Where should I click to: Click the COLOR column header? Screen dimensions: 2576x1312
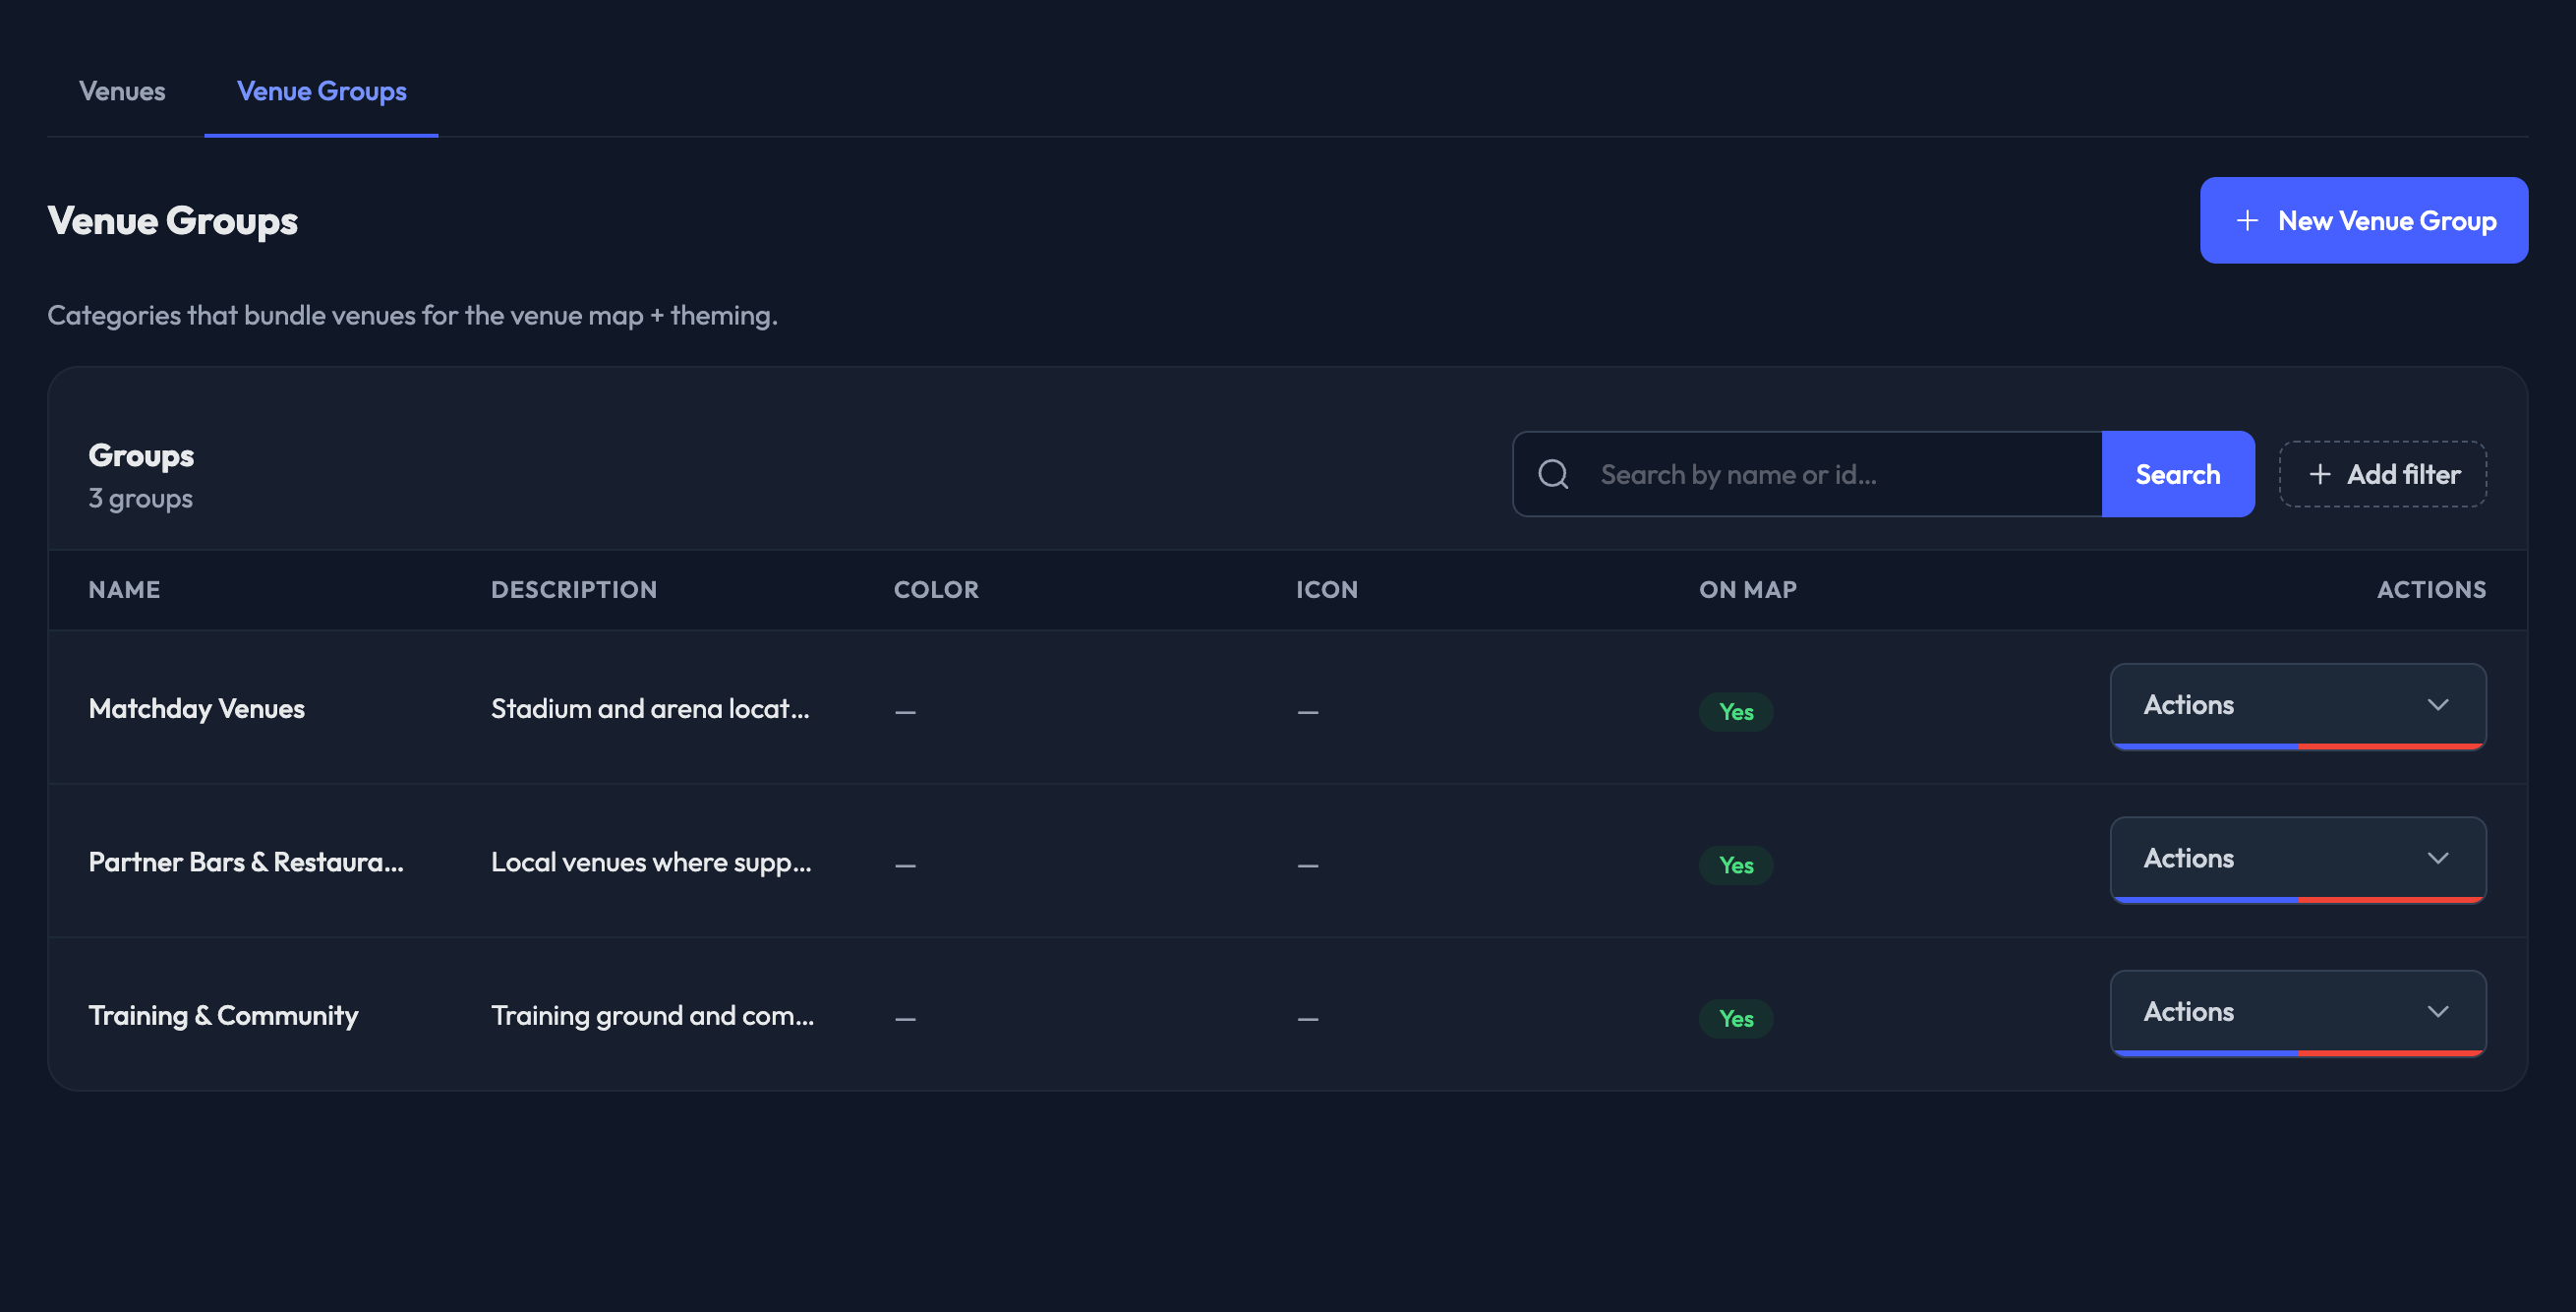936,589
